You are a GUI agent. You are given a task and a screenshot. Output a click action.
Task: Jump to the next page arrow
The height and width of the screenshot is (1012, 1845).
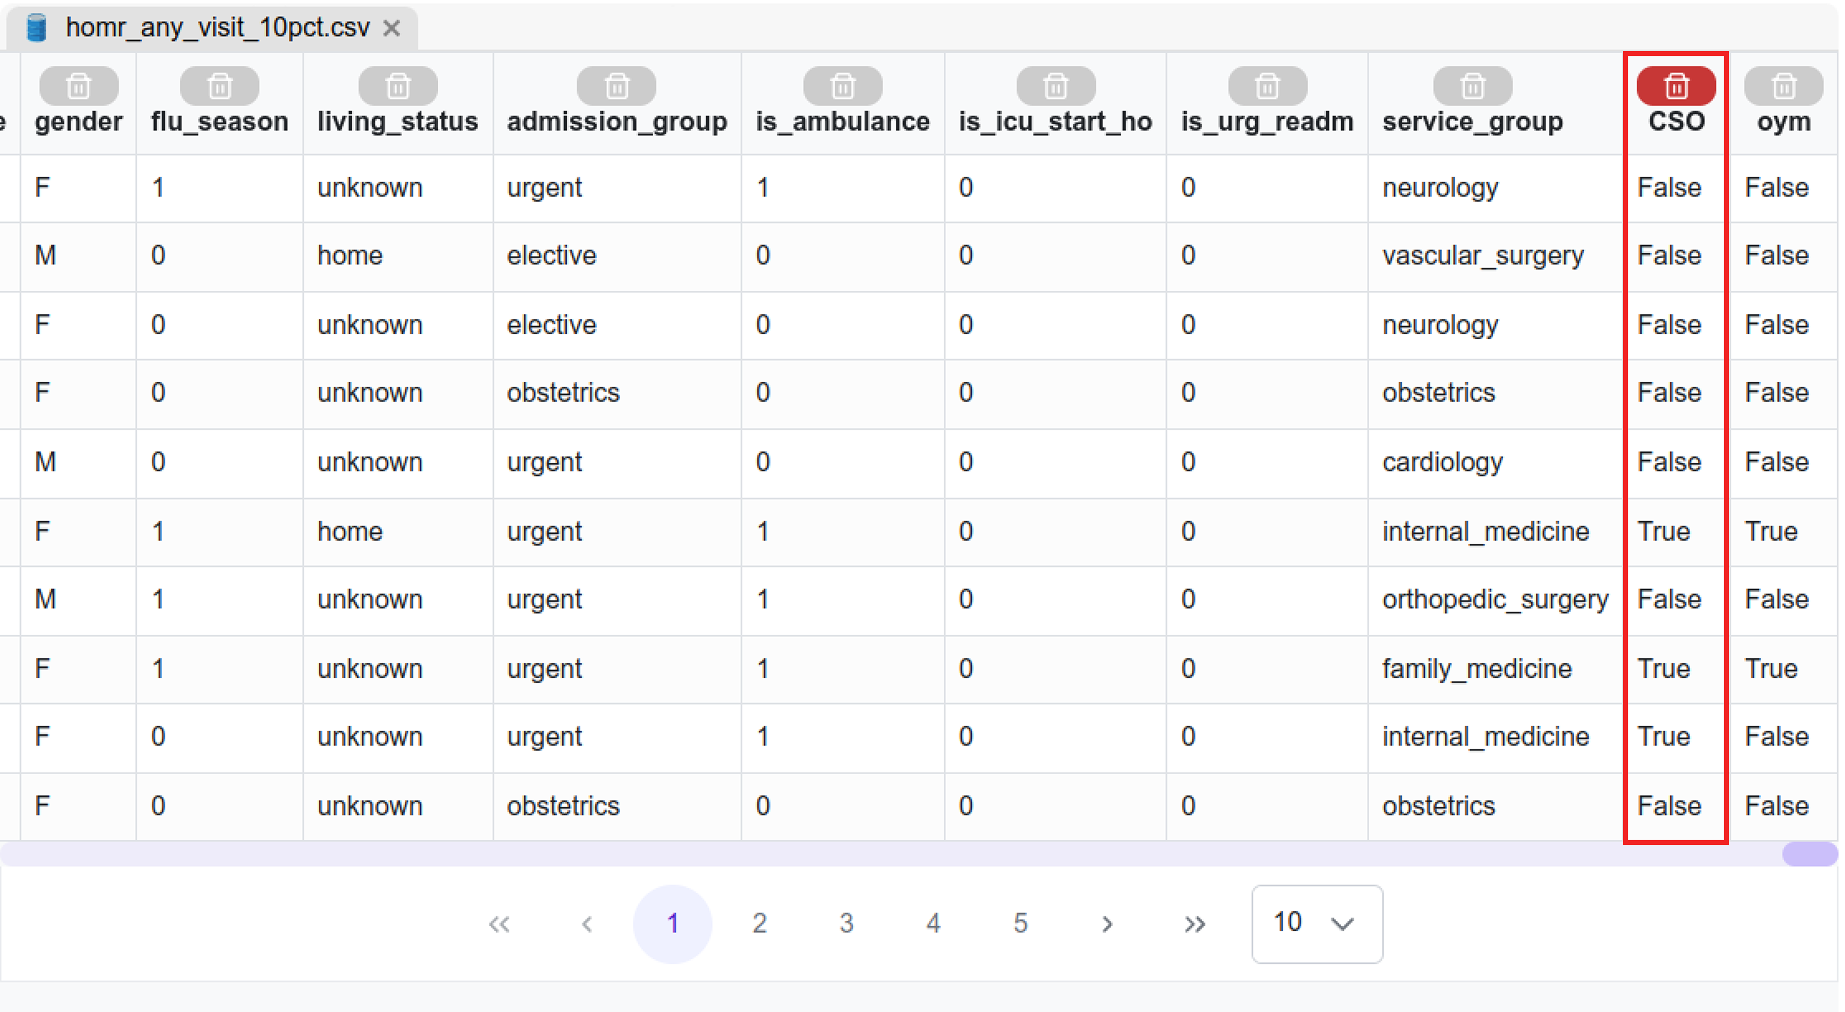[x=1107, y=923]
